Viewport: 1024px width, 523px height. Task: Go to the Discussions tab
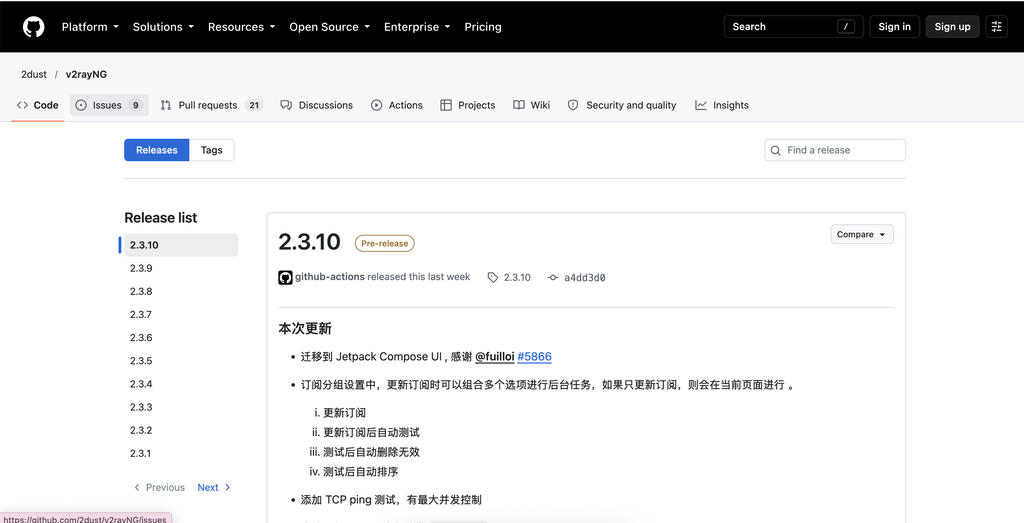coord(317,105)
